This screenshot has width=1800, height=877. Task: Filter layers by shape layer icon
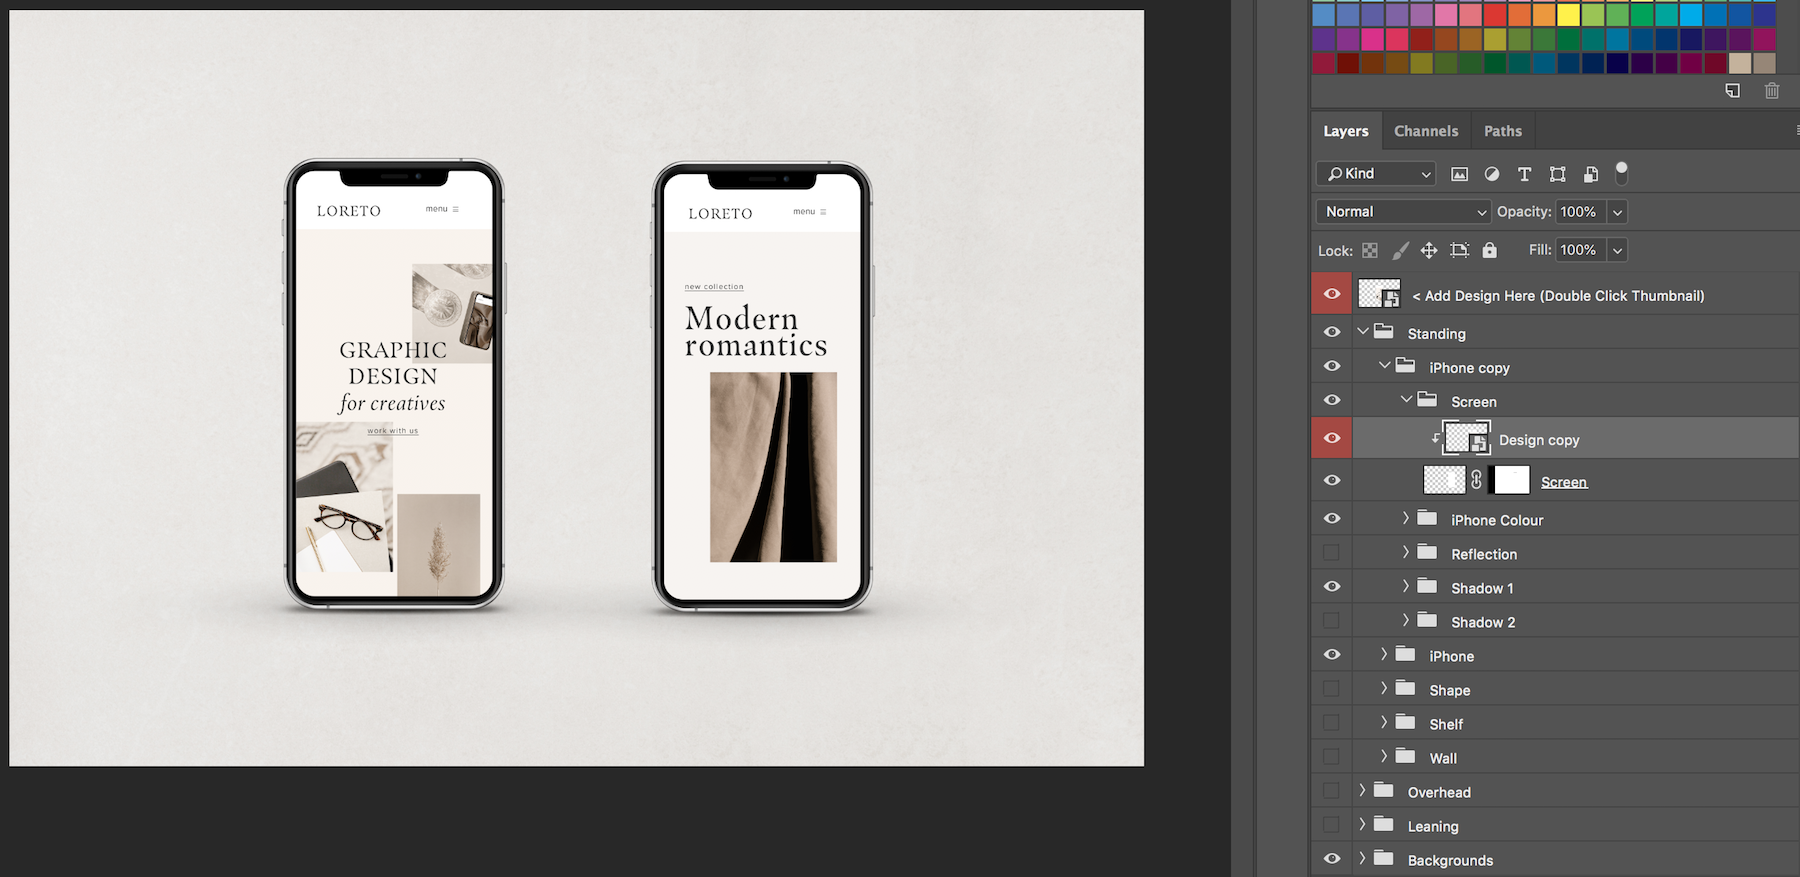click(x=1557, y=174)
